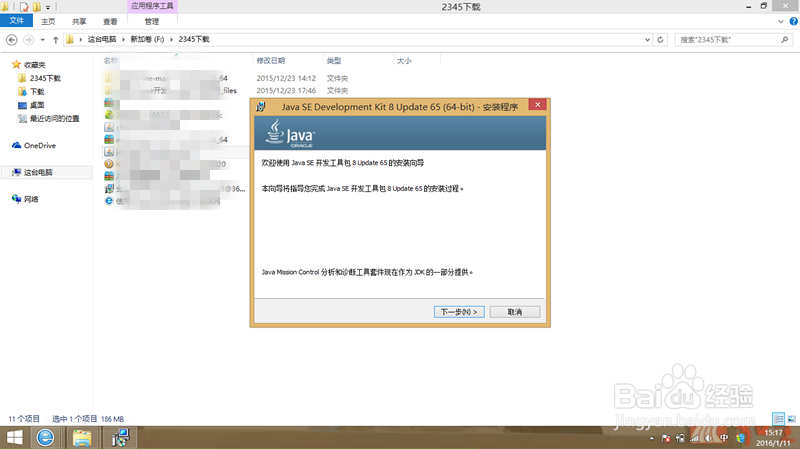This screenshot has width=800, height=449.
Task: Sort by 修改日期 column header
Action: (271, 61)
